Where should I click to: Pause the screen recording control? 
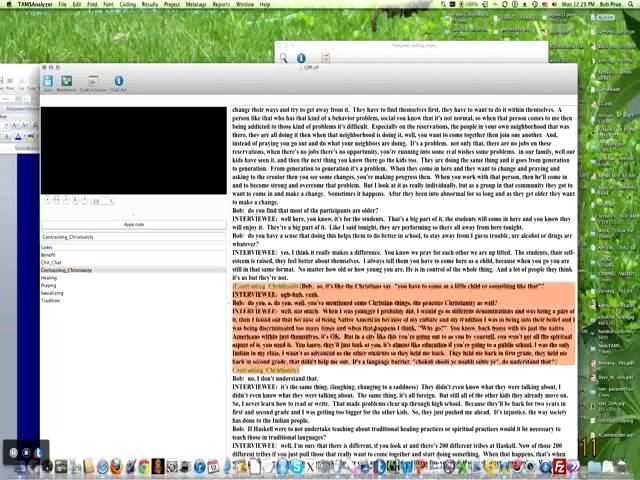[x=13, y=452]
